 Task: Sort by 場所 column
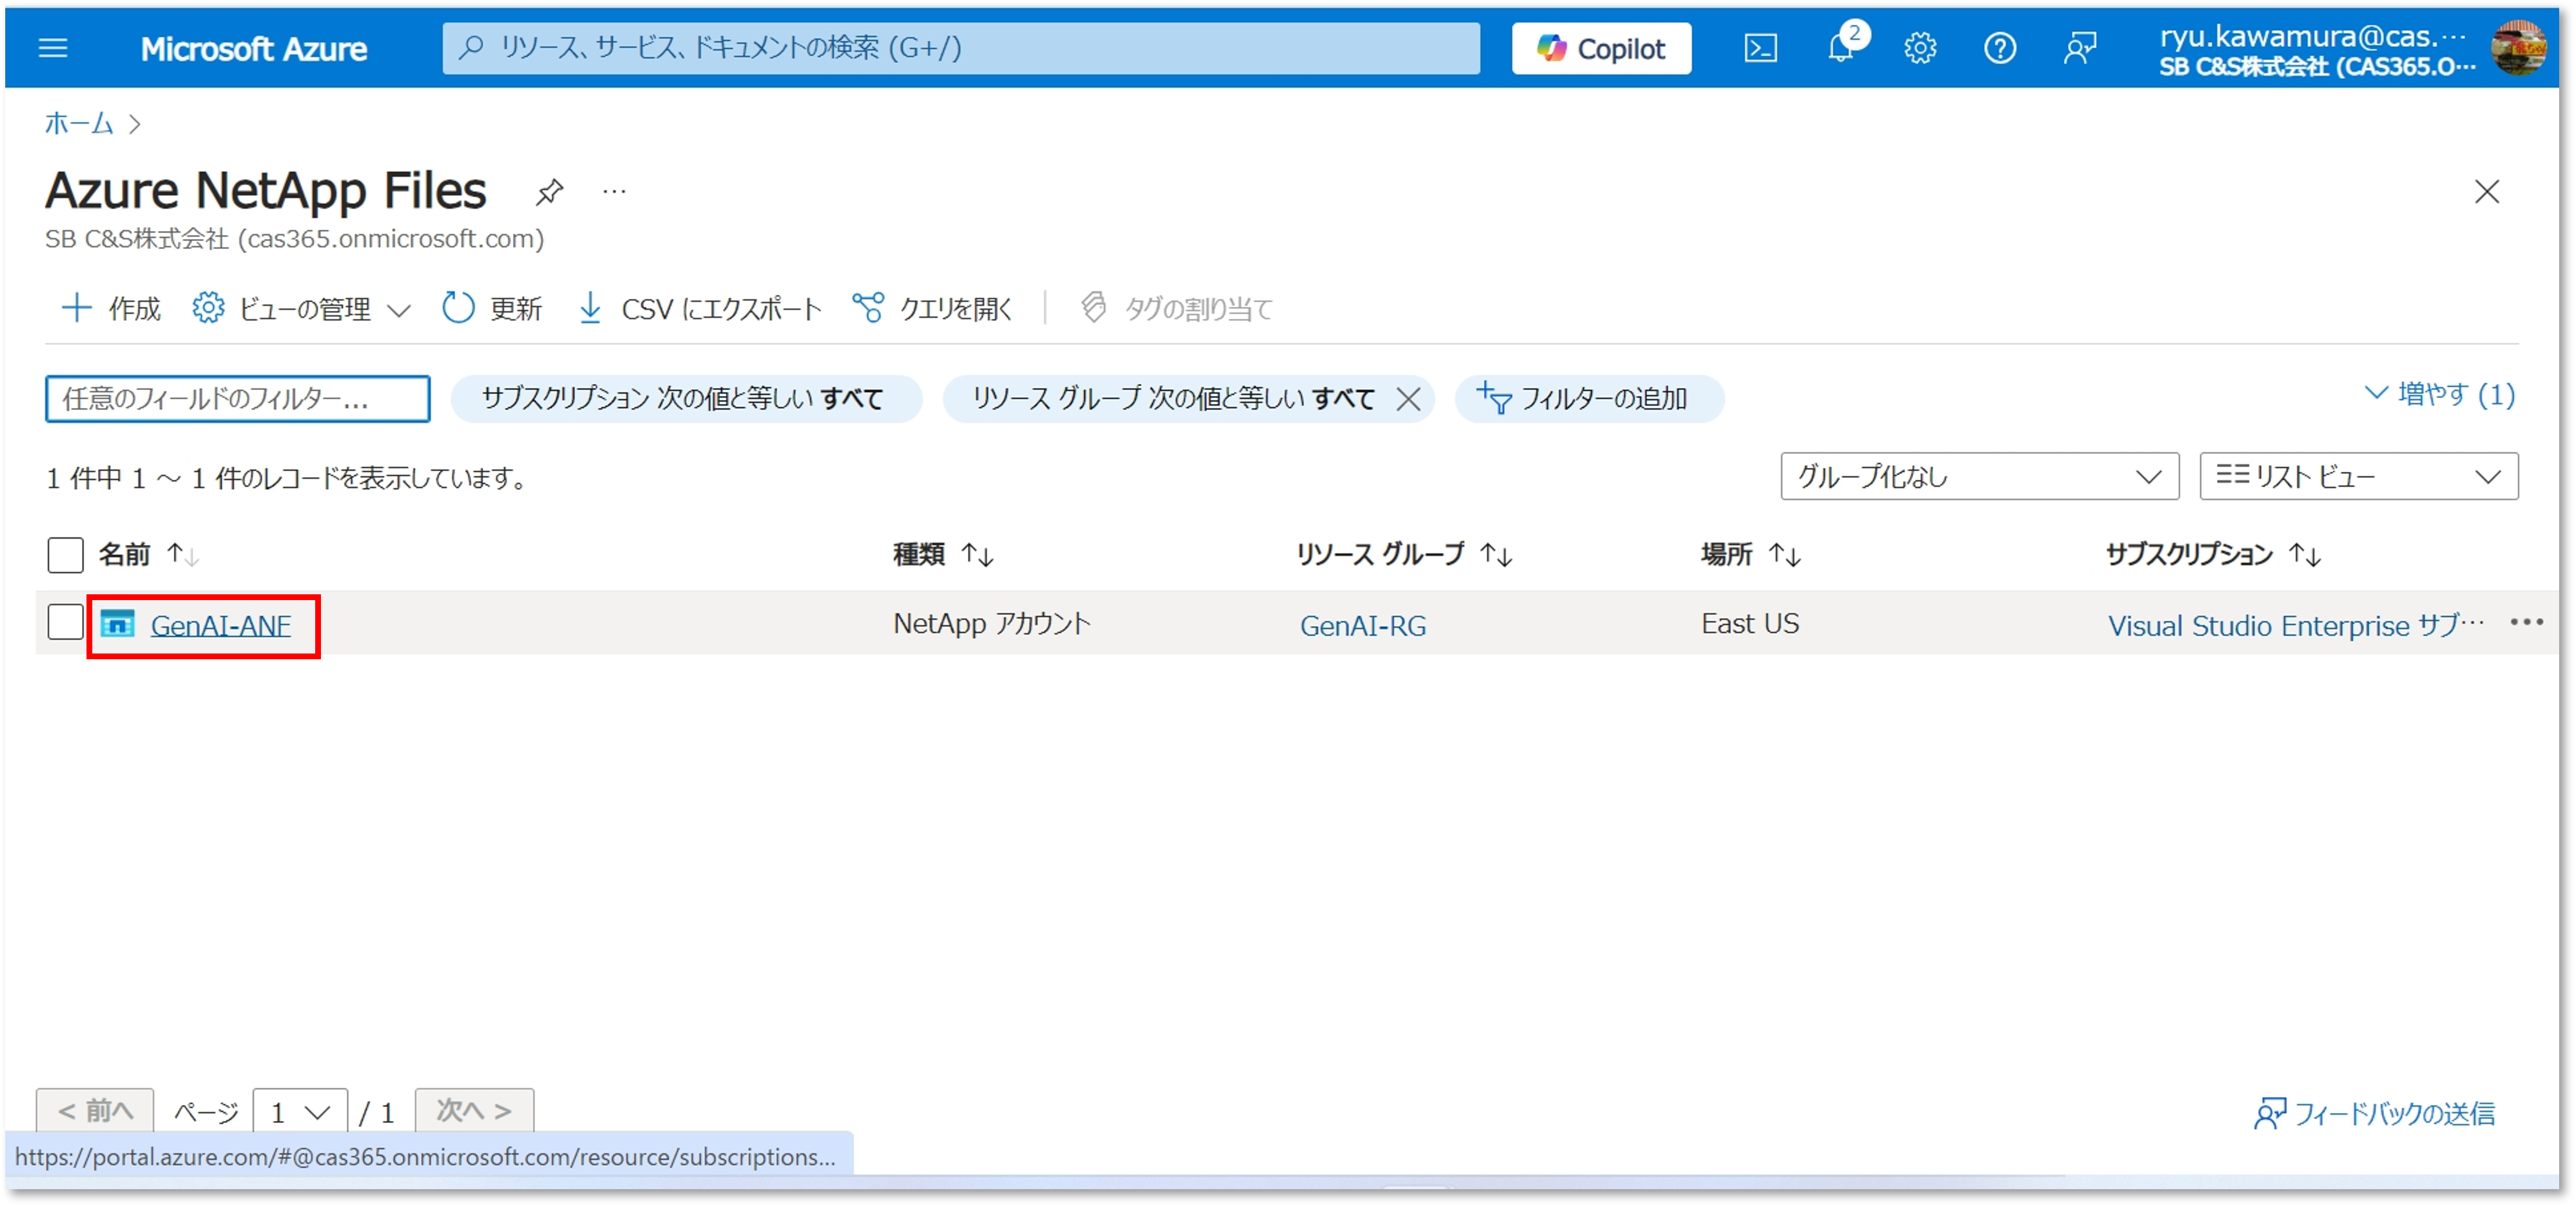click(1751, 554)
